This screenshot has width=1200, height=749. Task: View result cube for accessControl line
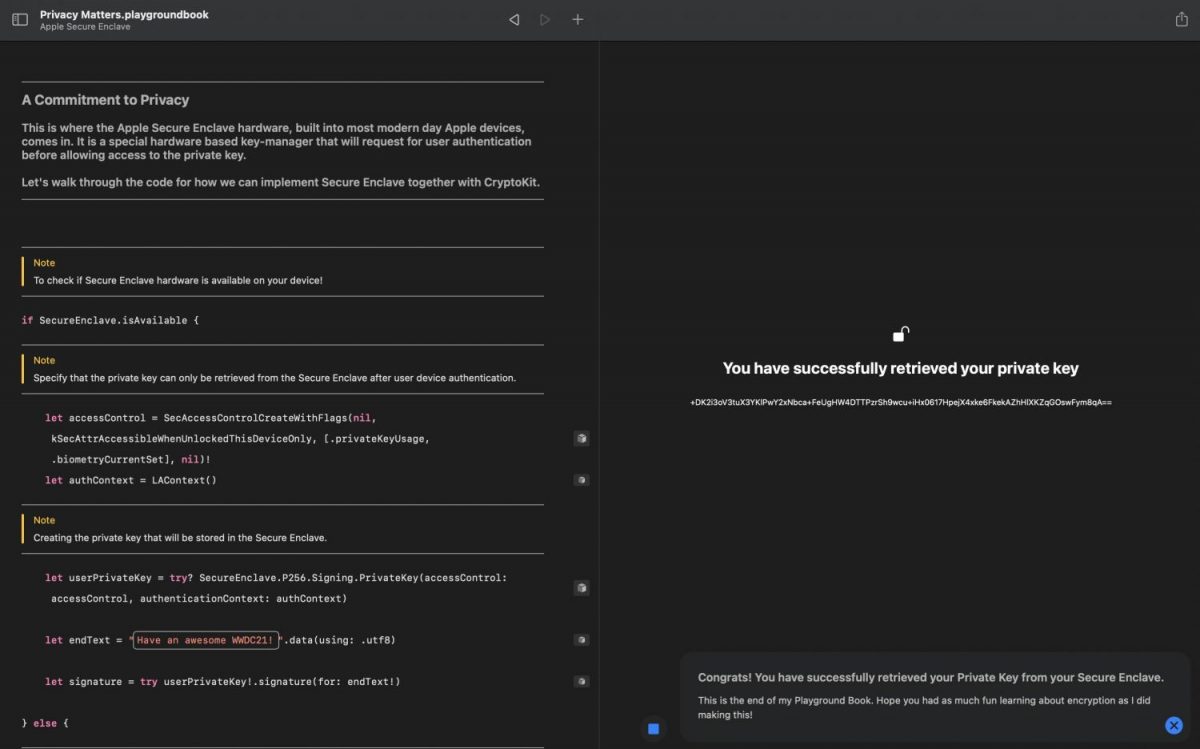pyautogui.click(x=581, y=438)
